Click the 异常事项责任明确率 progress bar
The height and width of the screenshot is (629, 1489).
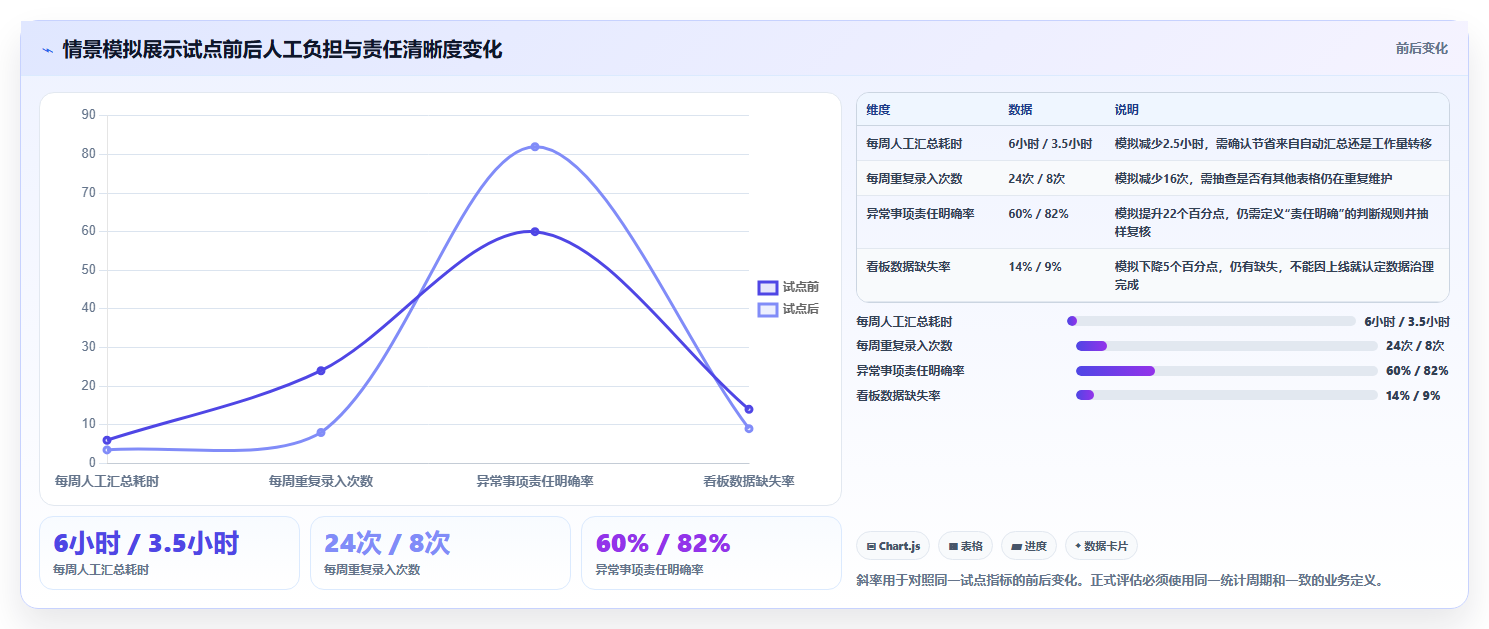(x=1226, y=371)
